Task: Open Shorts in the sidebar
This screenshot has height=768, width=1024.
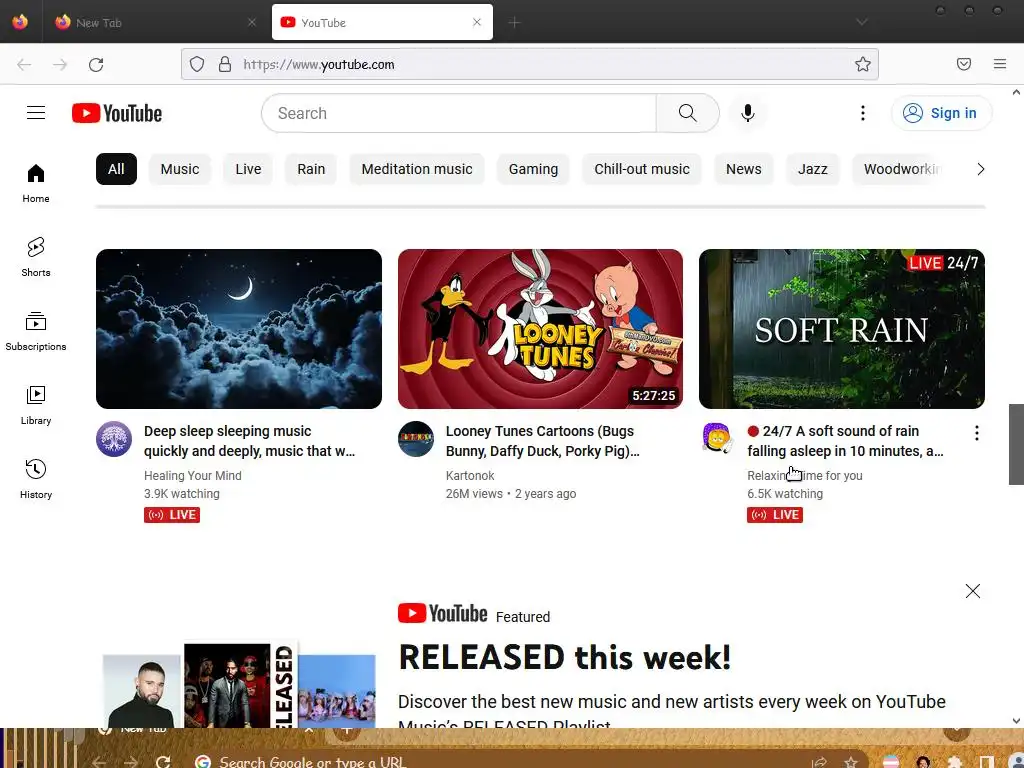Action: point(36,257)
